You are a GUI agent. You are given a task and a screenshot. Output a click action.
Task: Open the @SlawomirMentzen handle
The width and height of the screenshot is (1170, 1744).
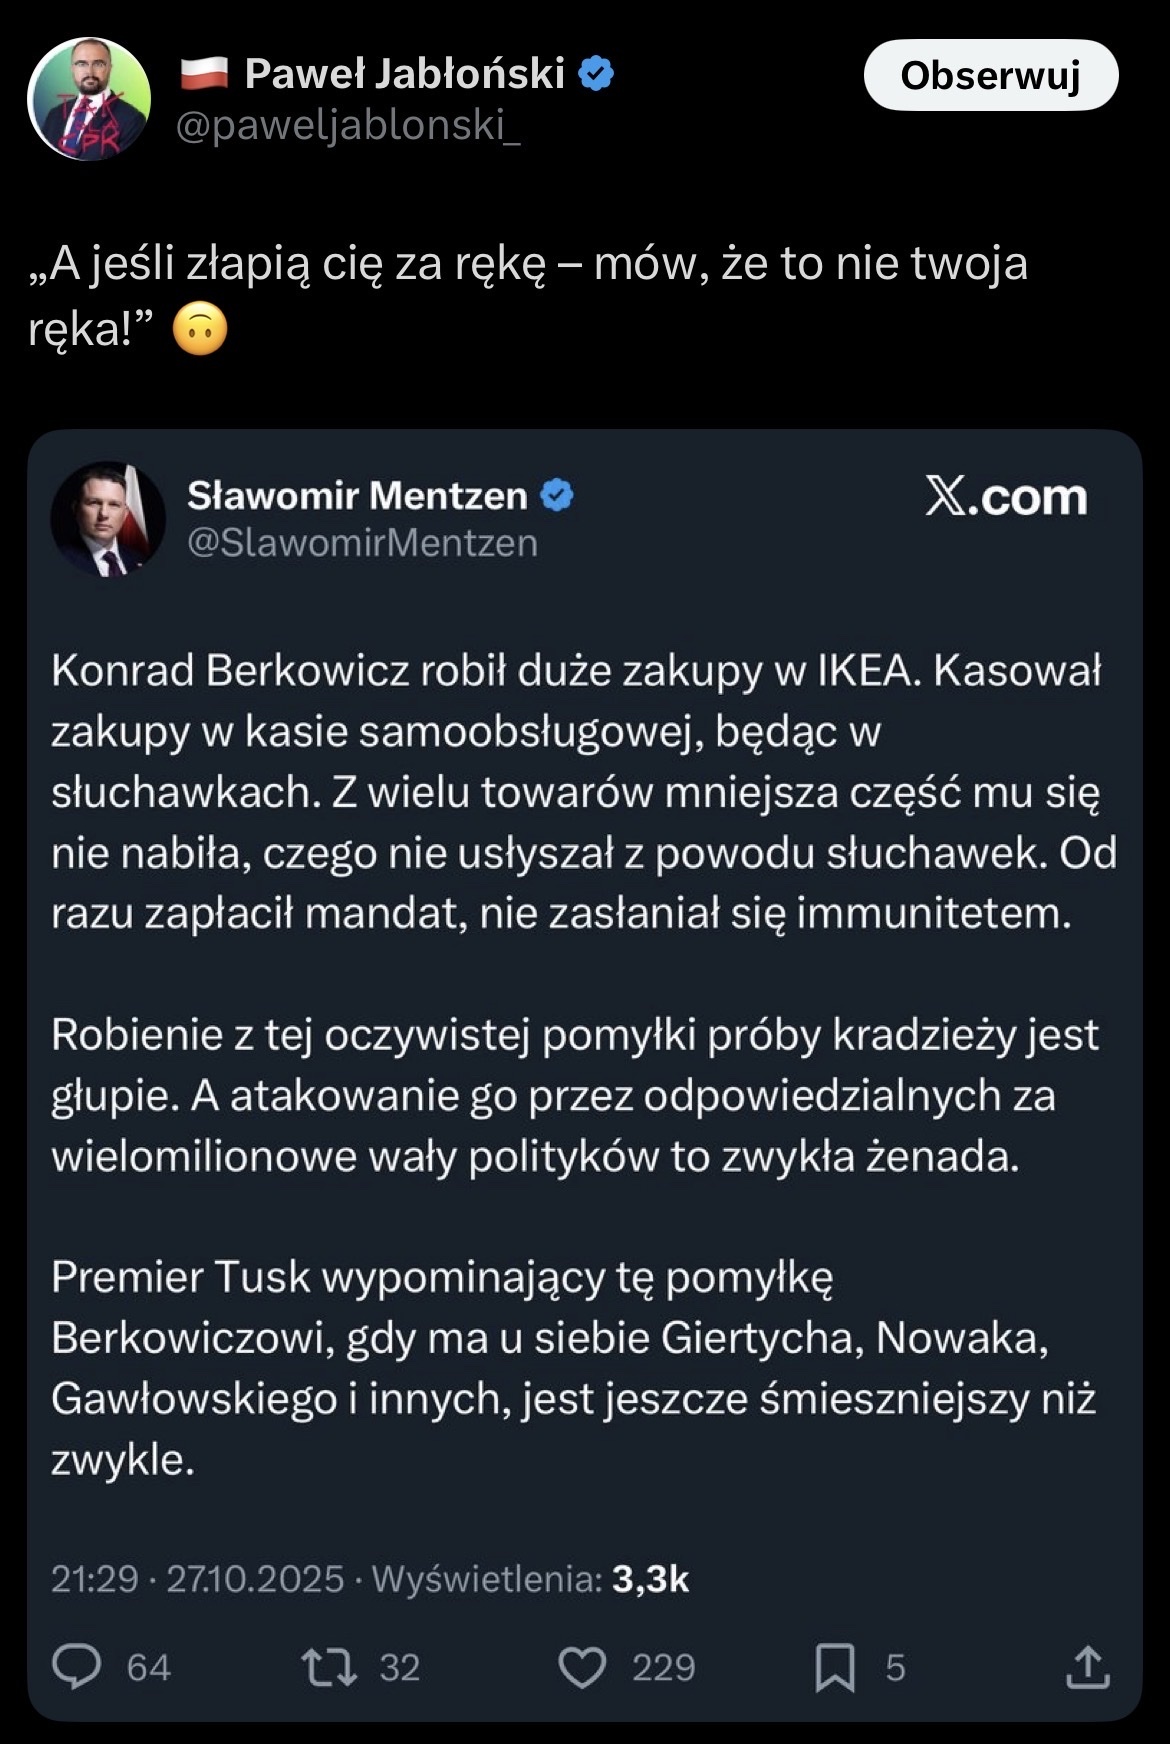click(362, 543)
